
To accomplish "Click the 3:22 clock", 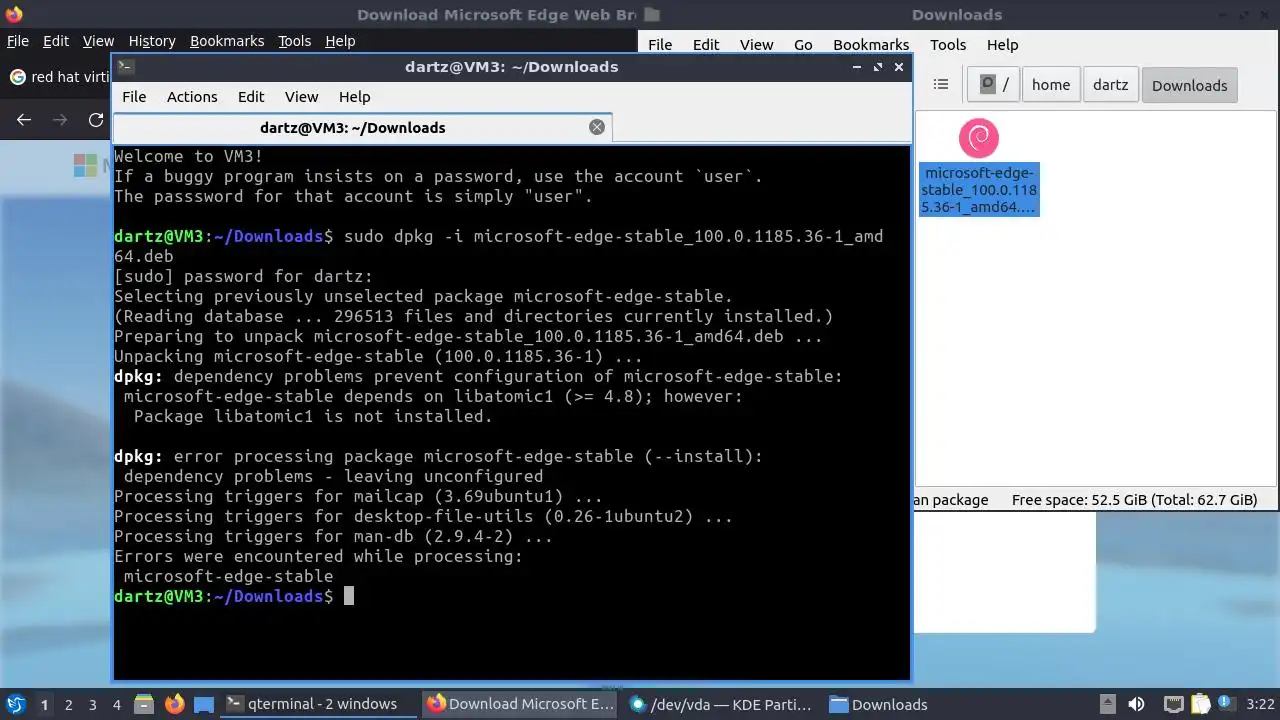I will (1260, 704).
